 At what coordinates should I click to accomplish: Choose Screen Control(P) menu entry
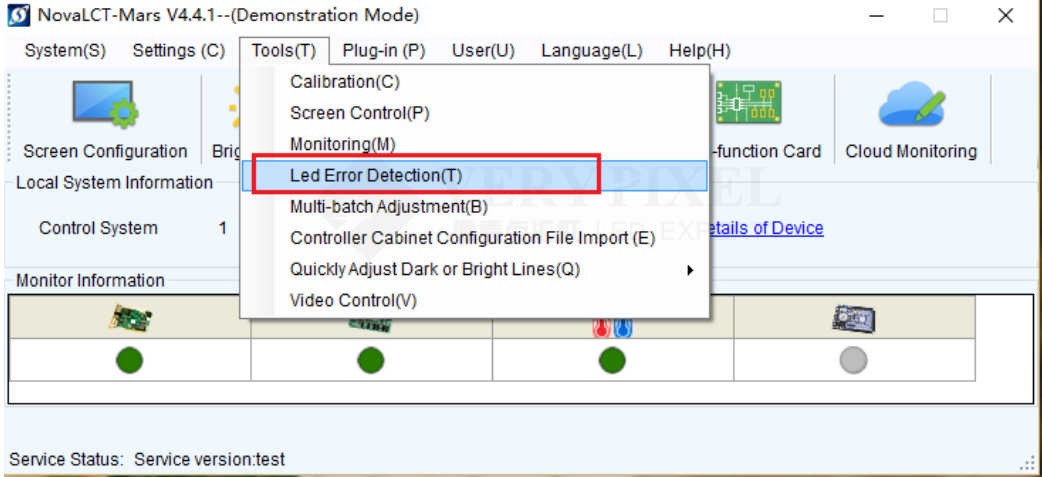pos(474,113)
